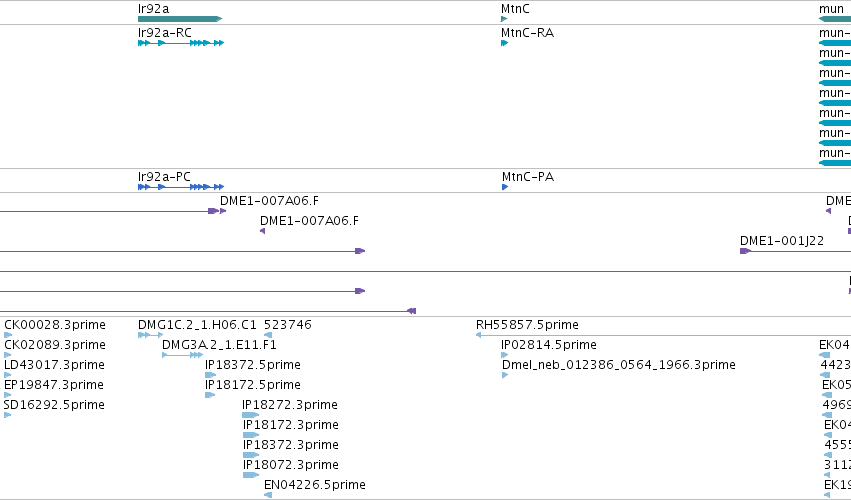Screen dimensions: 851x500
Task: Select the Ir92a-PC protein label
Action: pyautogui.click(x=164, y=176)
